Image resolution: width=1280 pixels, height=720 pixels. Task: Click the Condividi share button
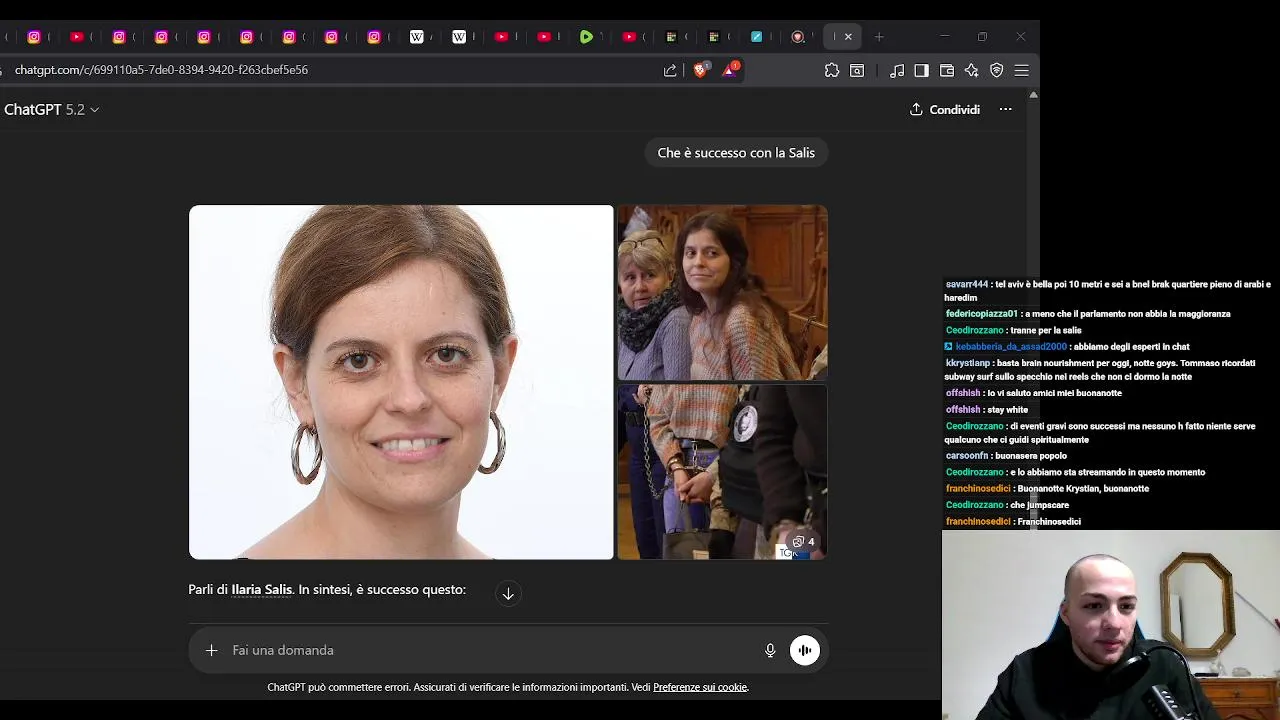click(x=944, y=109)
